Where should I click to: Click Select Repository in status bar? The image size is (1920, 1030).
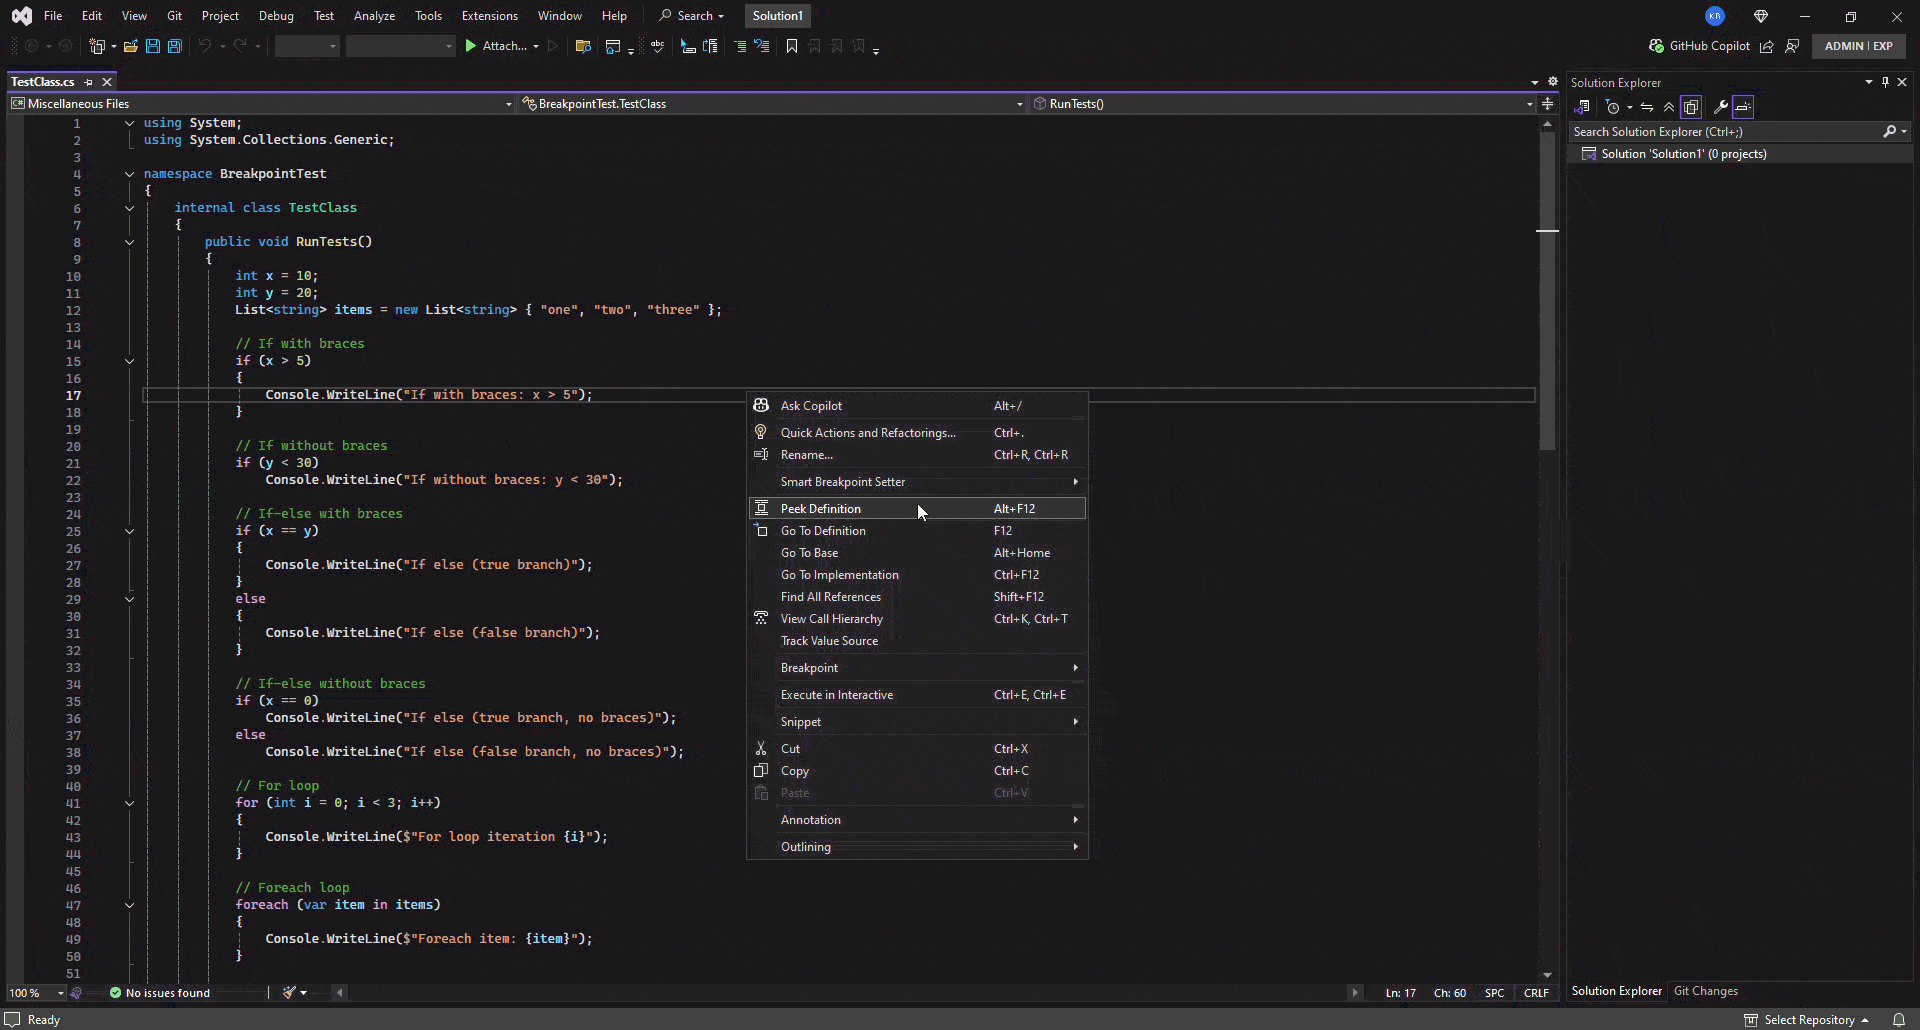pyautogui.click(x=1807, y=1020)
